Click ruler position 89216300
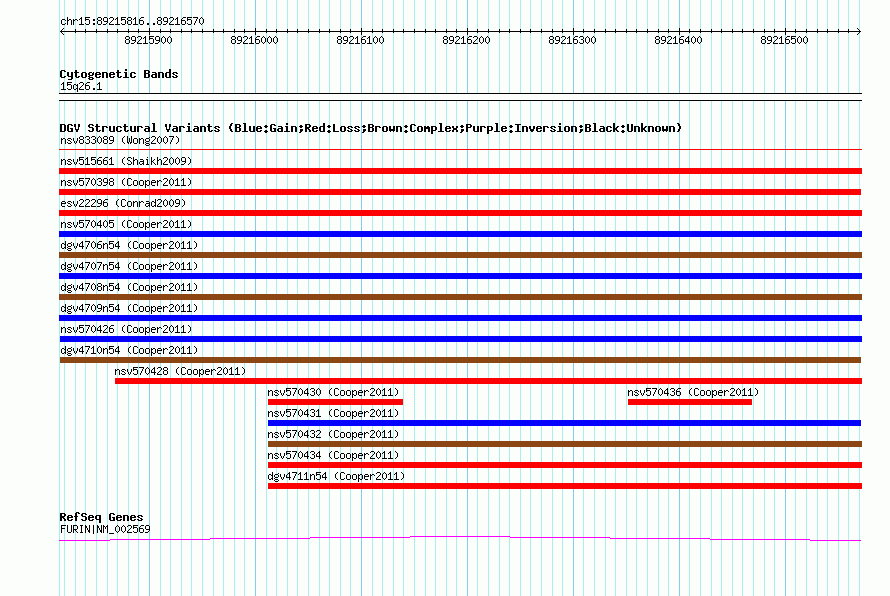 [x=572, y=40]
